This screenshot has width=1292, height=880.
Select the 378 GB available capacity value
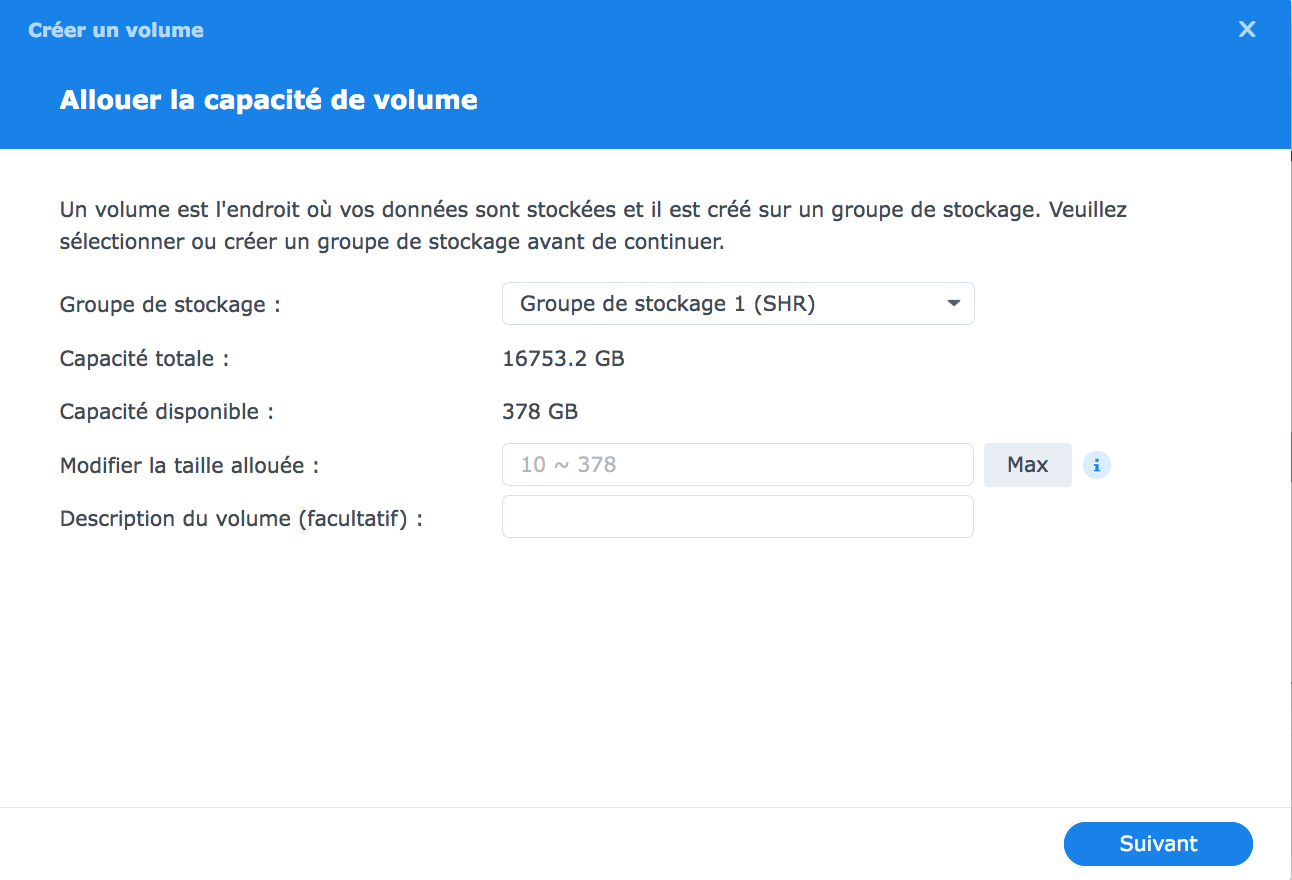(540, 412)
